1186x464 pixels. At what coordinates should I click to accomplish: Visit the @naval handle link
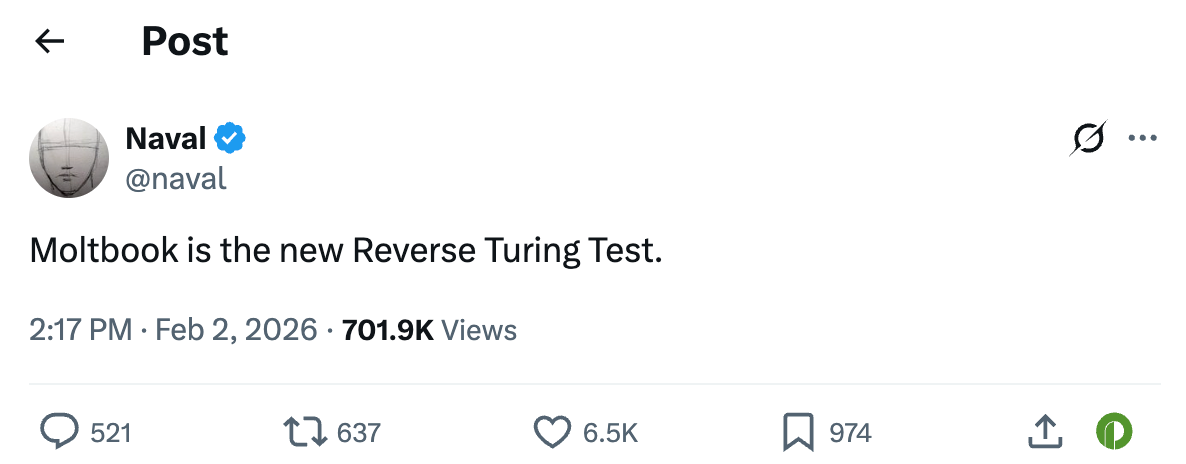click(176, 178)
